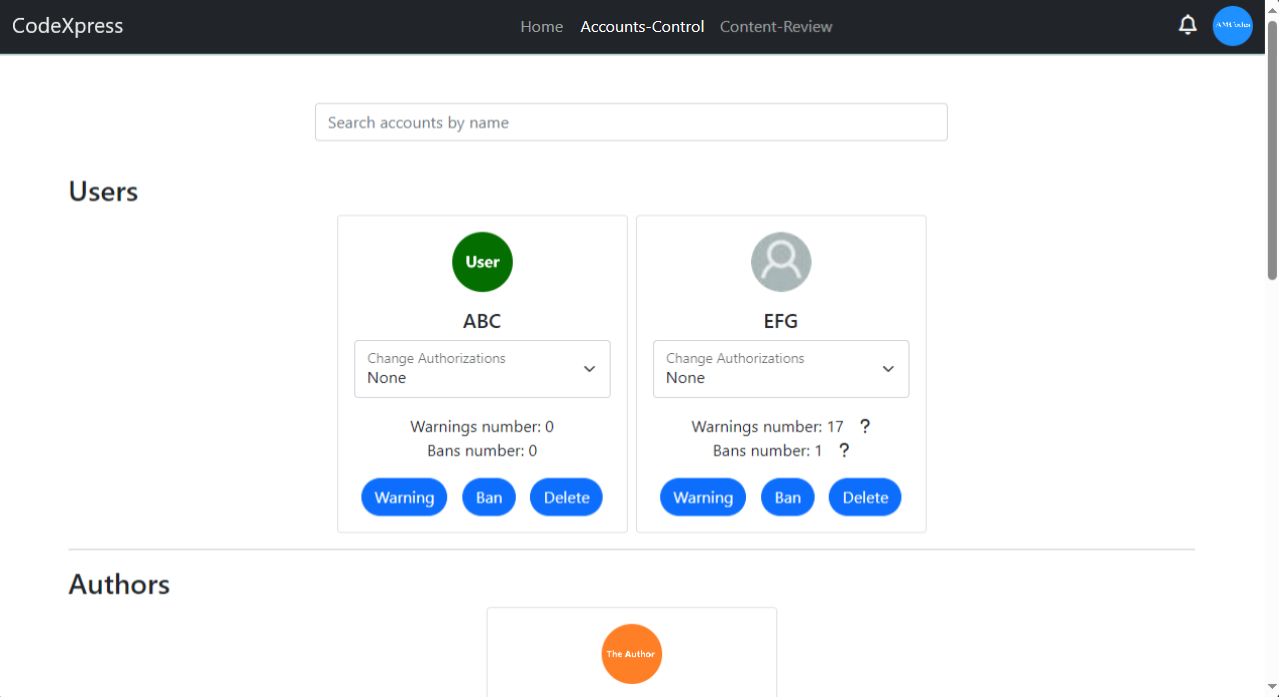Send a Warning to user EFG
Viewport: 1280px width, 700px height.
coord(703,497)
